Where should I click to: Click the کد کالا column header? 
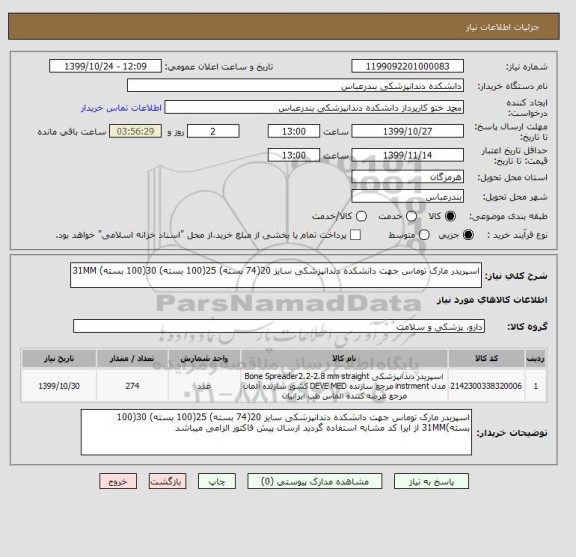click(x=486, y=359)
